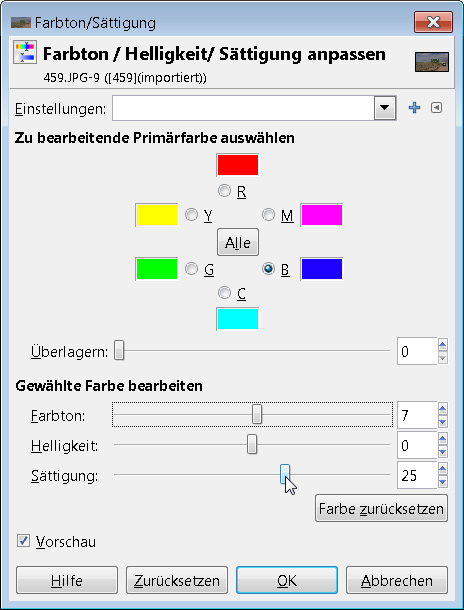Click the title bar window icon
The width and height of the screenshot is (464, 610).
point(20,23)
